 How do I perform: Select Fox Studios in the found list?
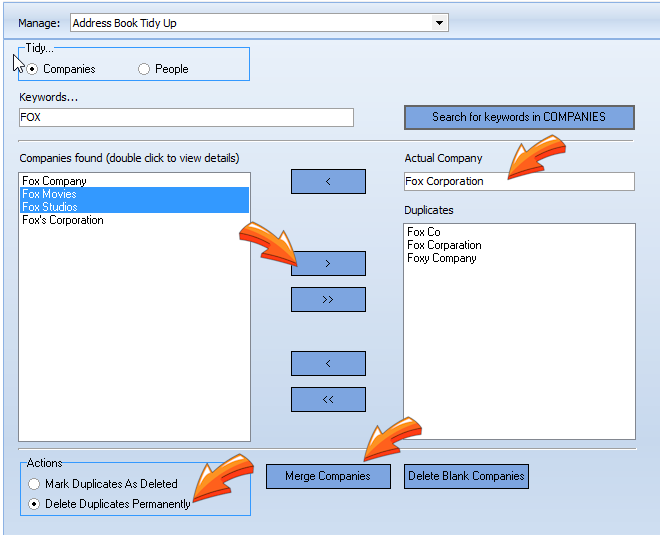pos(49,207)
